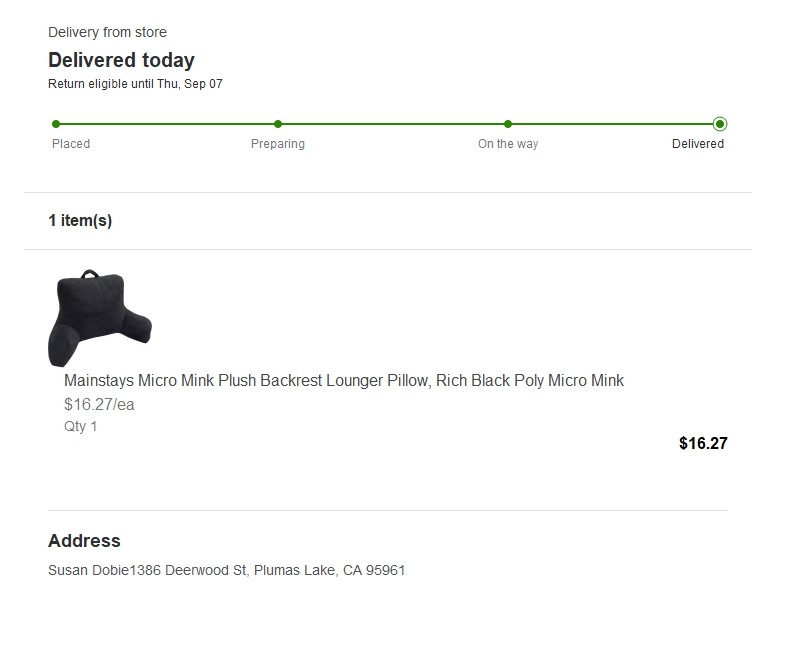The height and width of the screenshot is (646, 800).
Task: Click the Address section heading
Action: (x=84, y=541)
